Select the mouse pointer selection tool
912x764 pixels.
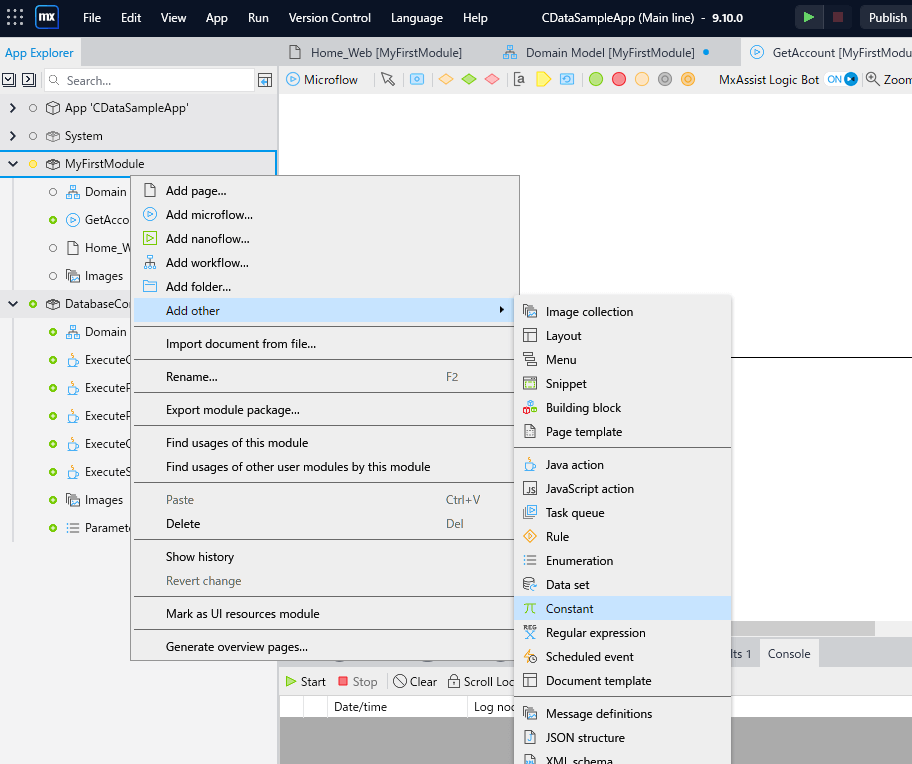(x=388, y=79)
